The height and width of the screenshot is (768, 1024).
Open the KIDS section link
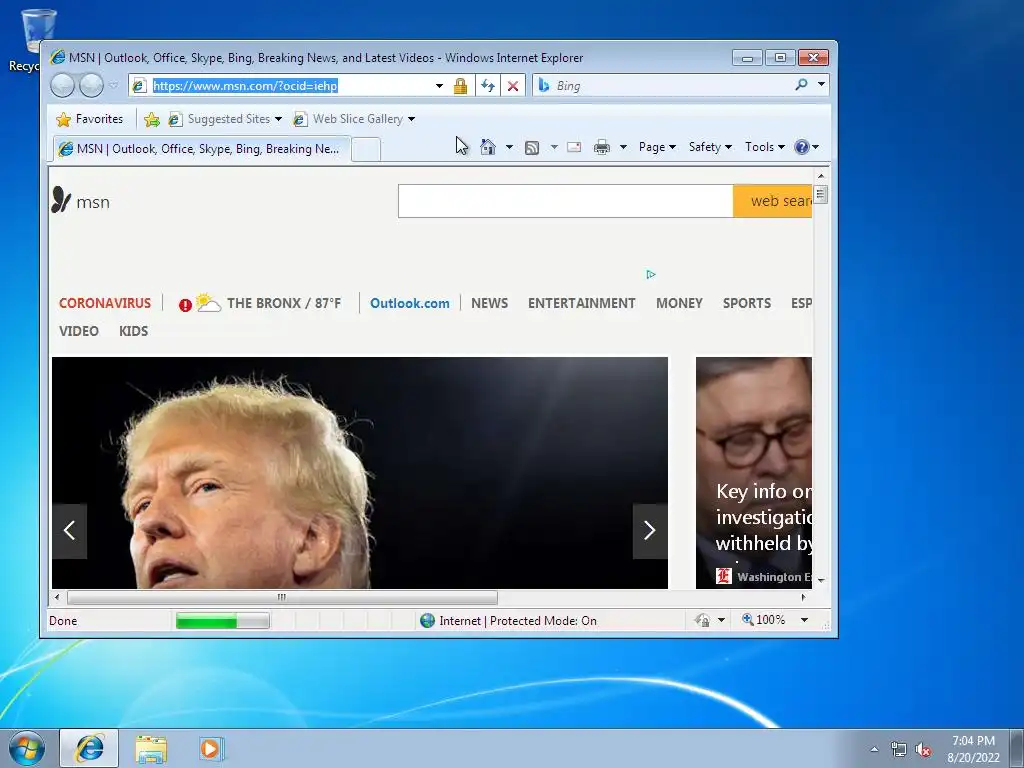(x=133, y=331)
